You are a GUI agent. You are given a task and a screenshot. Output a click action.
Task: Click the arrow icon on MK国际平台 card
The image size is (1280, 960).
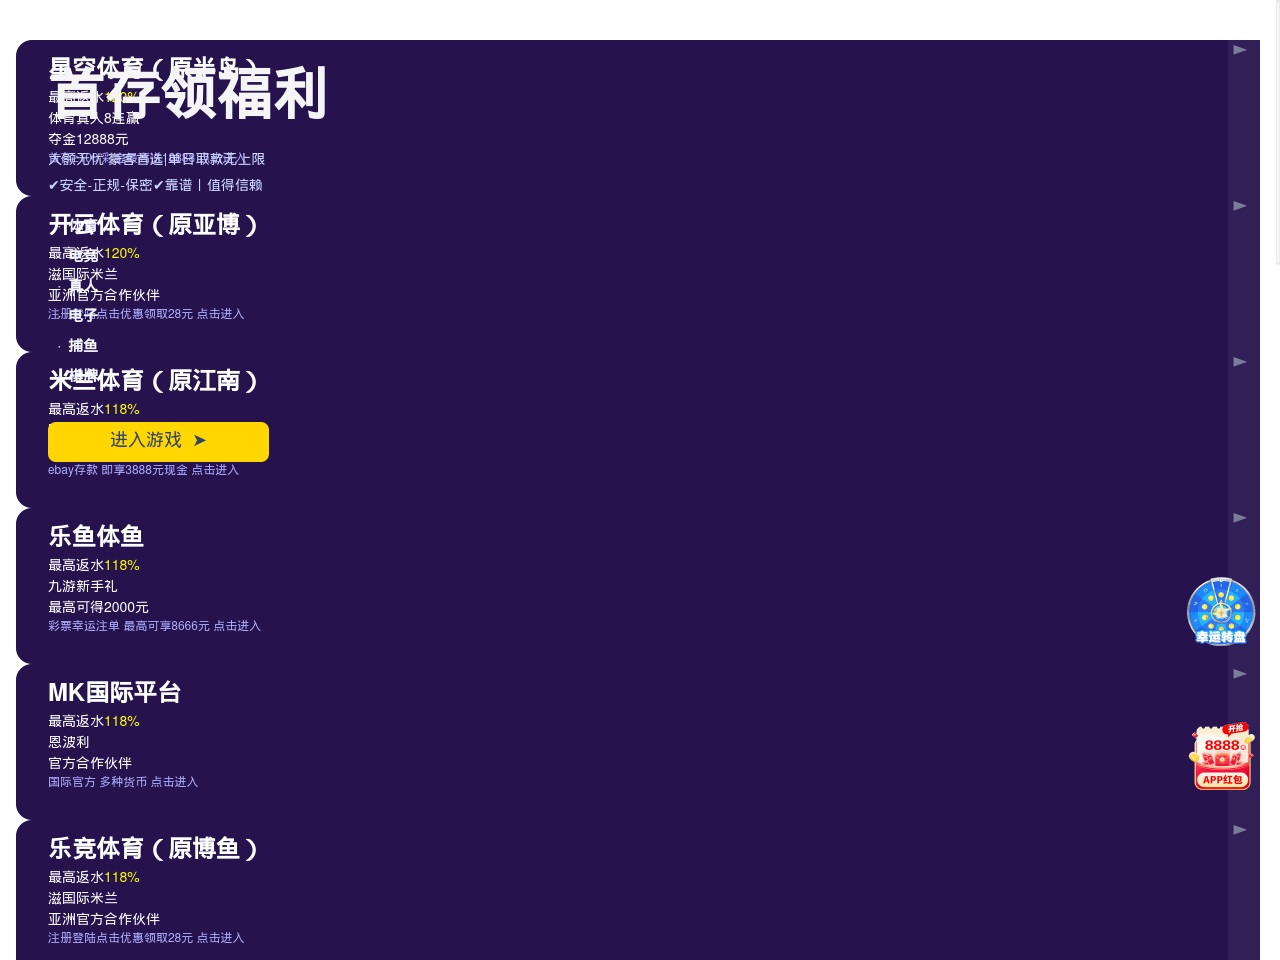pyautogui.click(x=1240, y=674)
